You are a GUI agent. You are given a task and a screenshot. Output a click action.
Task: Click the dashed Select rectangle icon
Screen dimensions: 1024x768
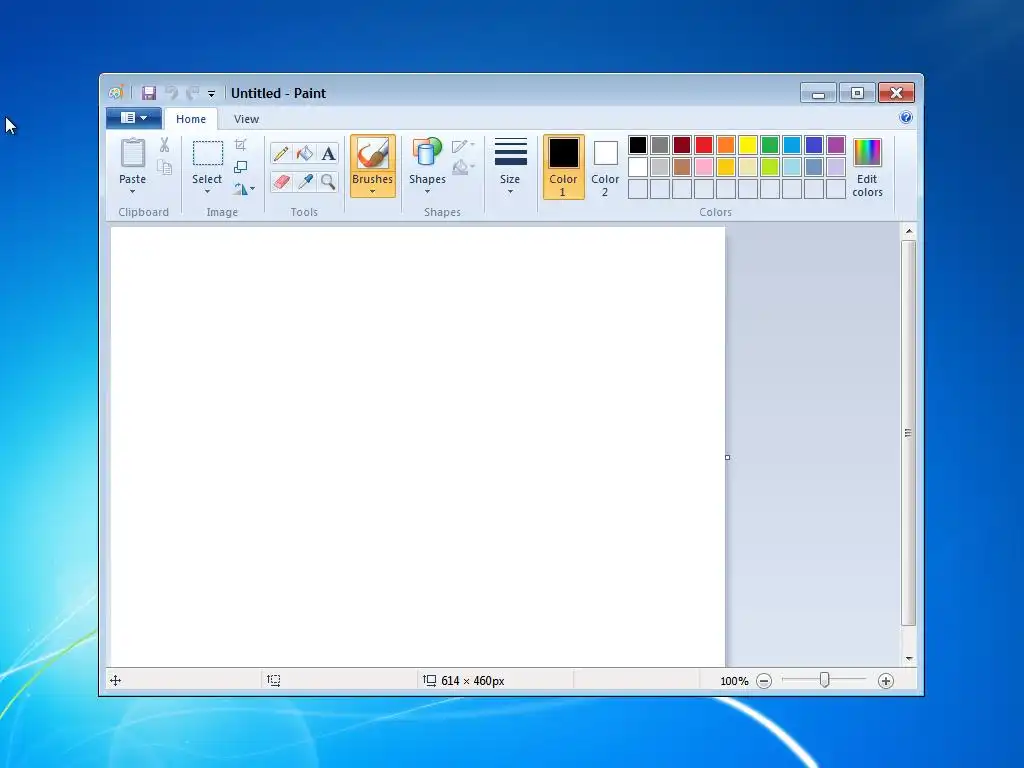(208, 153)
